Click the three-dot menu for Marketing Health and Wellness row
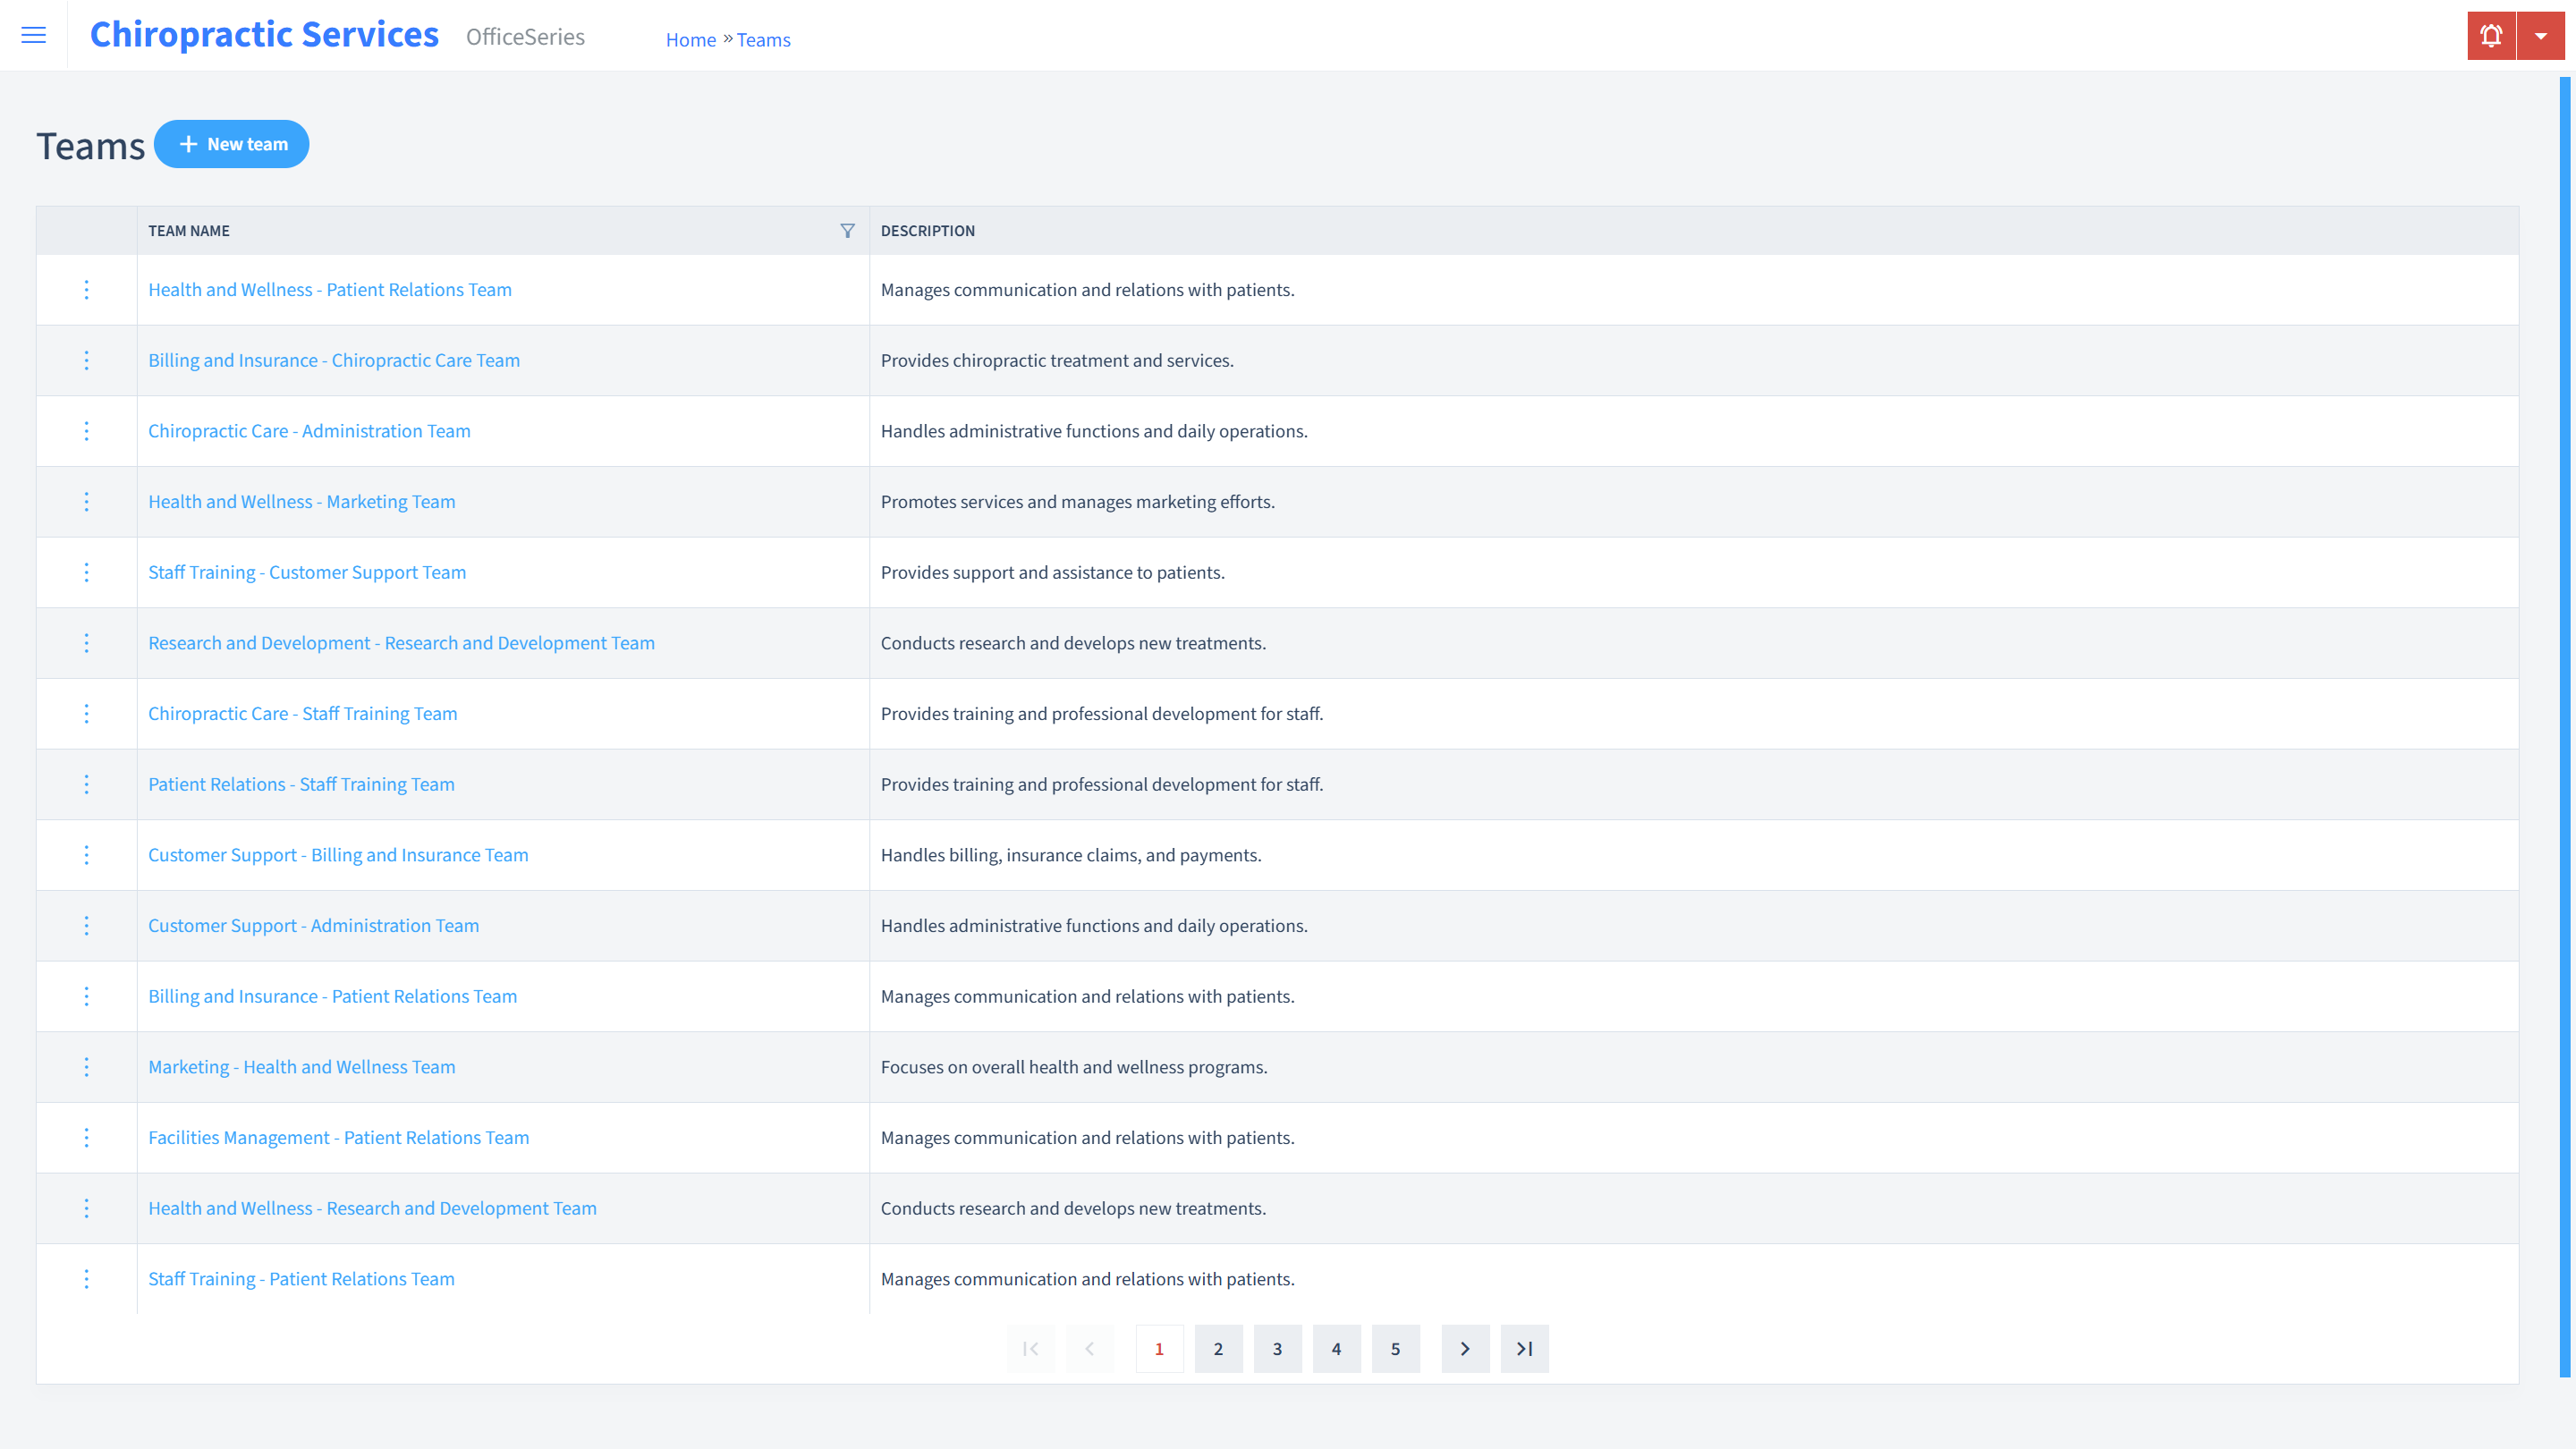The height and width of the screenshot is (1449, 2576). coord(87,1067)
